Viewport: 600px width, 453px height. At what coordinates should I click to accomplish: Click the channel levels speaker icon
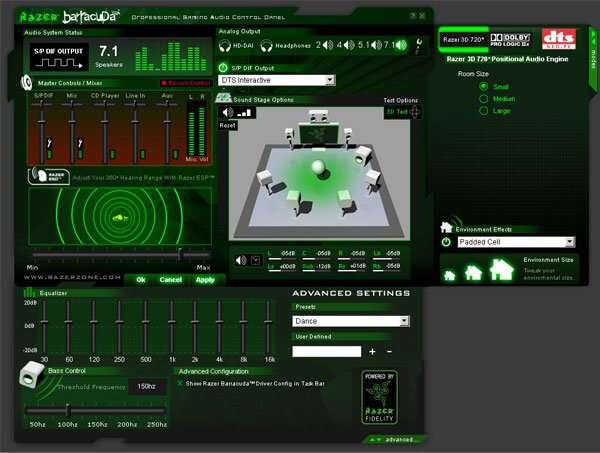click(241, 261)
